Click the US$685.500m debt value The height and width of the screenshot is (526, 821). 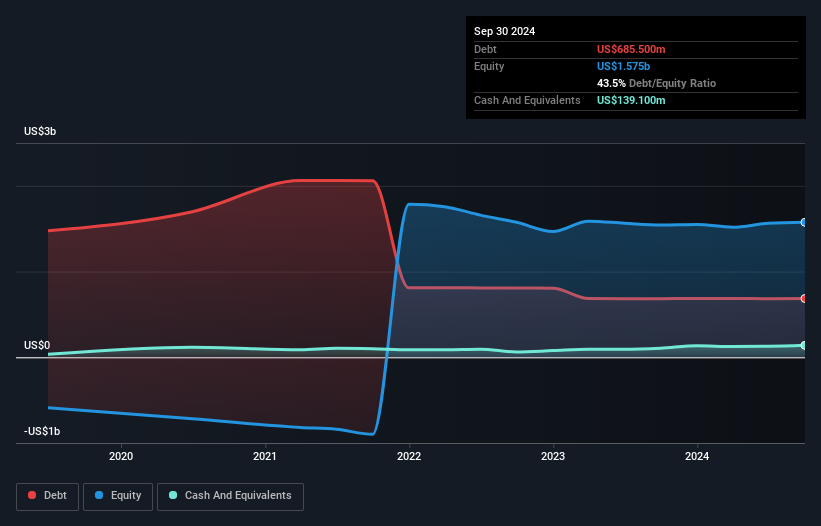631,49
